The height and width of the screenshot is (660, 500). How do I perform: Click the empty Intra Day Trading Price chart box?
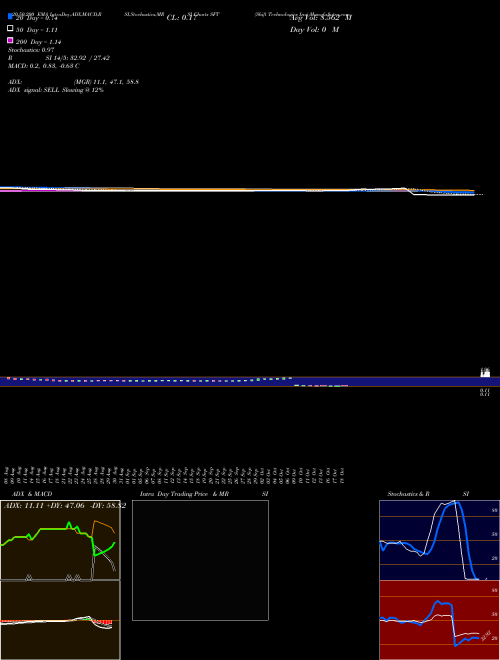coord(200,560)
